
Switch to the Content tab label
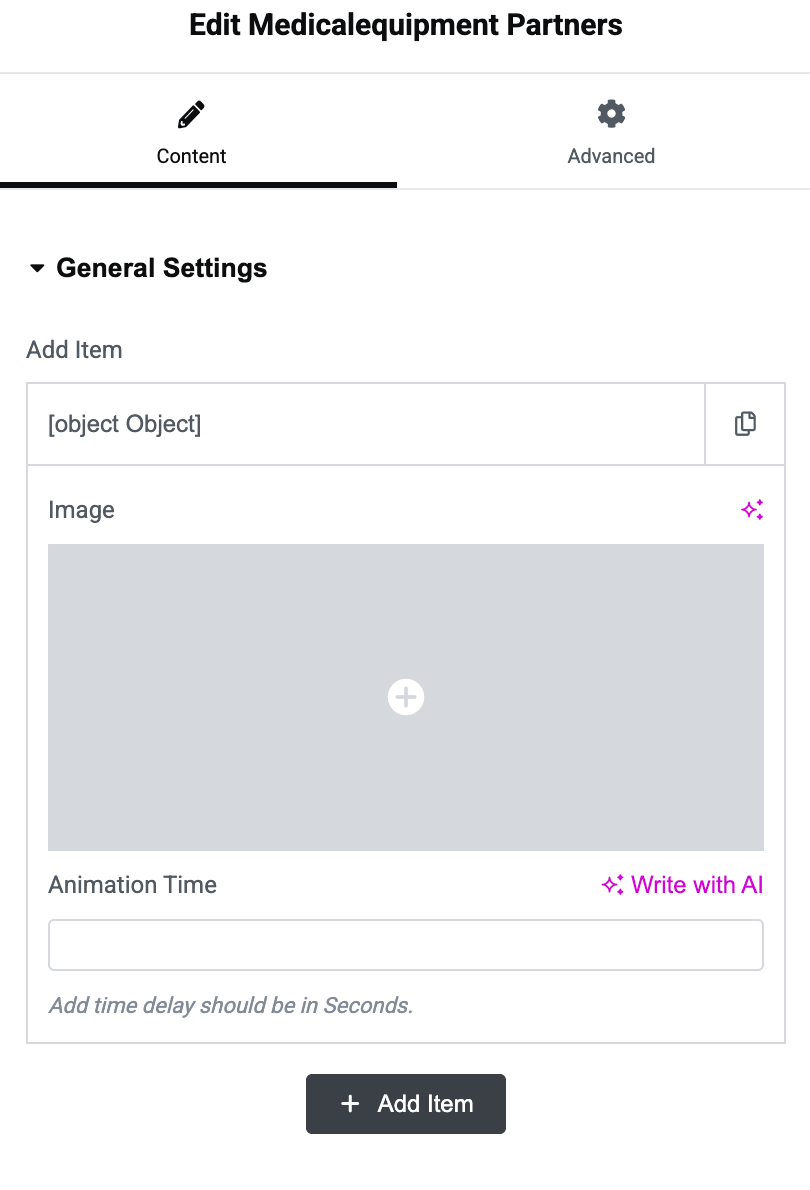[x=192, y=156]
